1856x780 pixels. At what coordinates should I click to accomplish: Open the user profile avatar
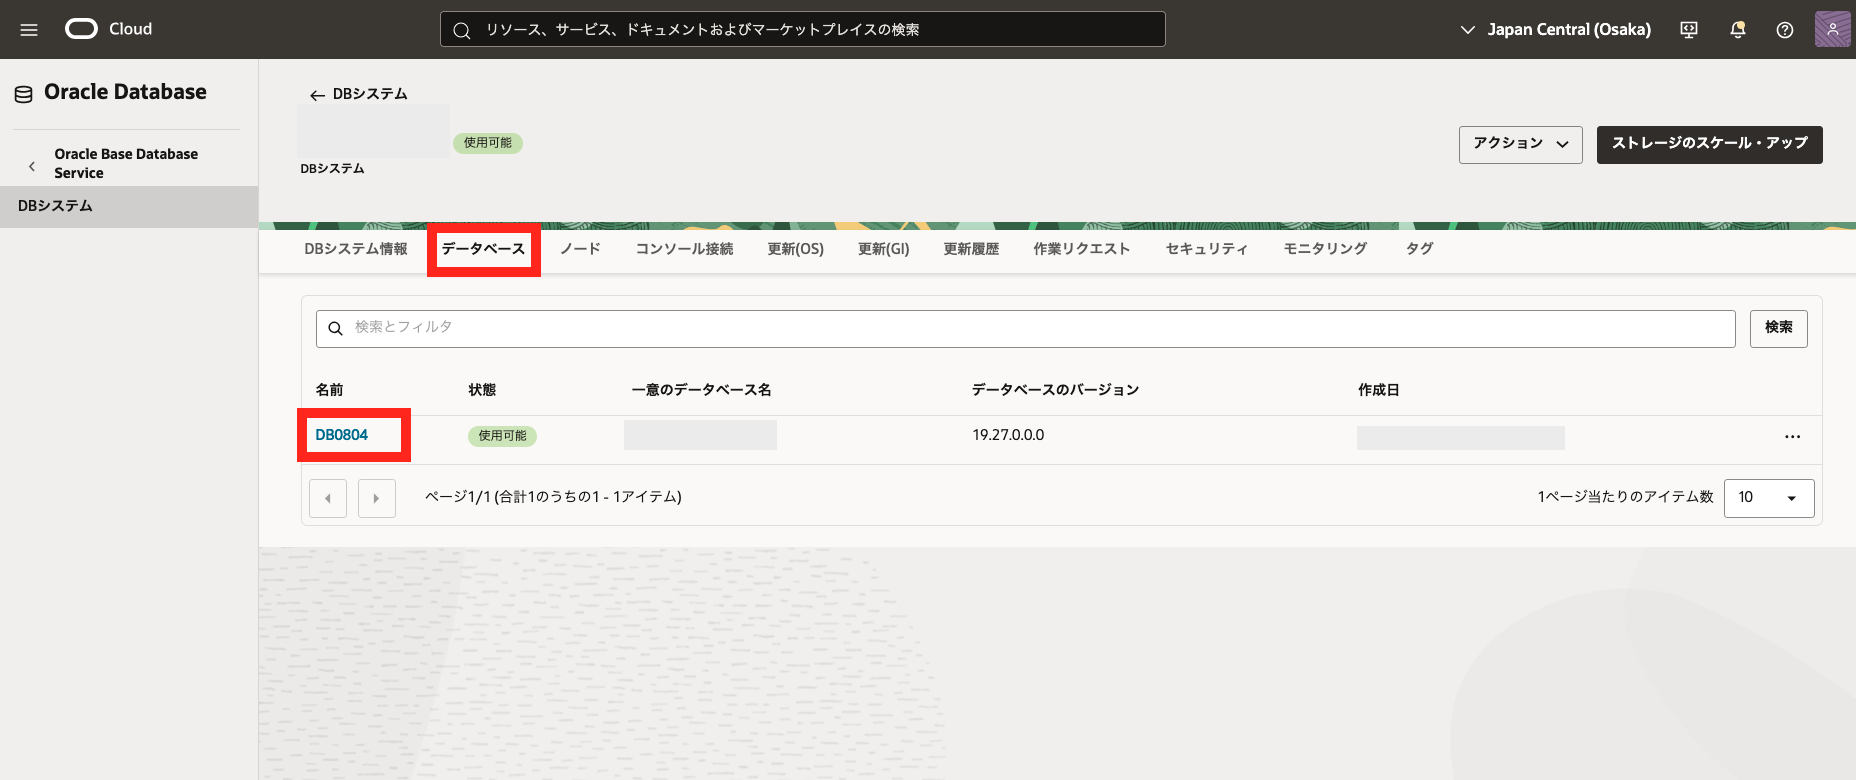coord(1832,29)
